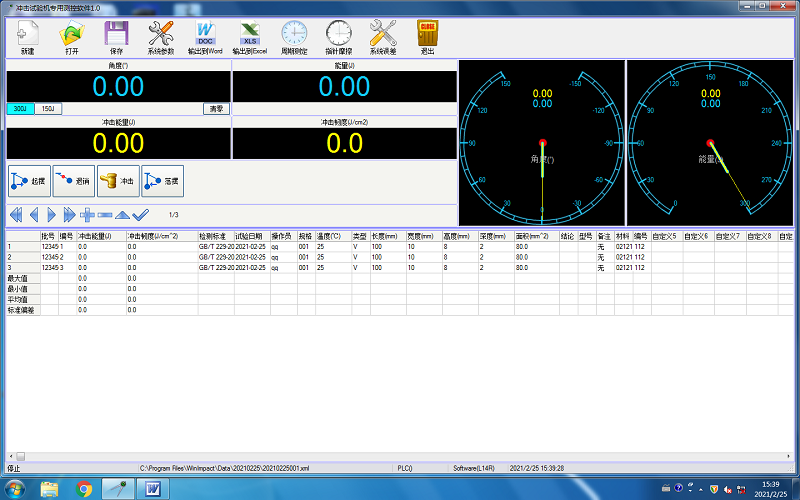Switch to Word in the taskbar
This screenshot has width=800, height=500.
tap(153, 489)
